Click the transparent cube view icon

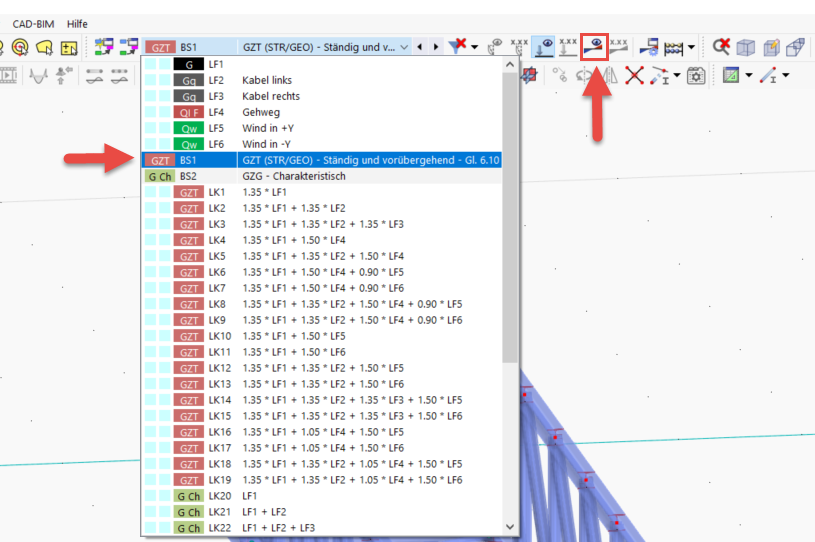(x=746, y=48)
